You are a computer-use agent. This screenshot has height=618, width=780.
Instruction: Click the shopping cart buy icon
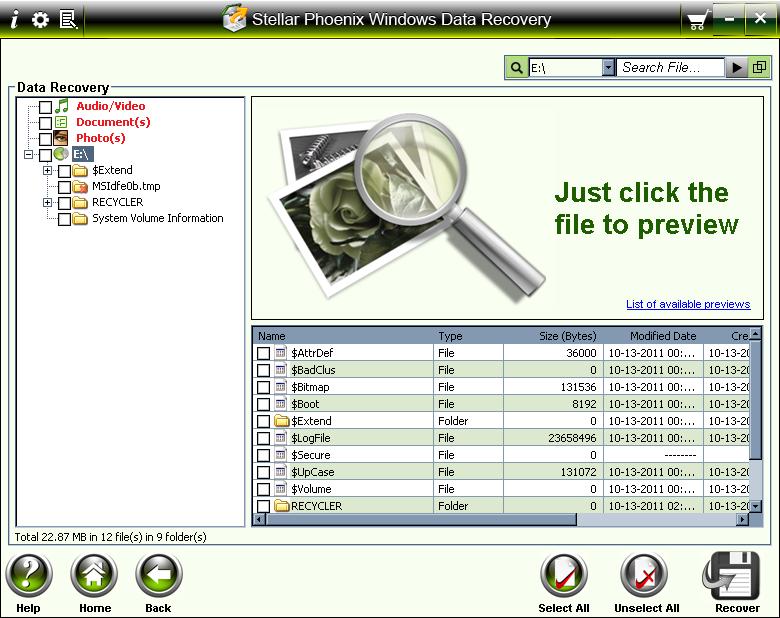pos(696,20)
